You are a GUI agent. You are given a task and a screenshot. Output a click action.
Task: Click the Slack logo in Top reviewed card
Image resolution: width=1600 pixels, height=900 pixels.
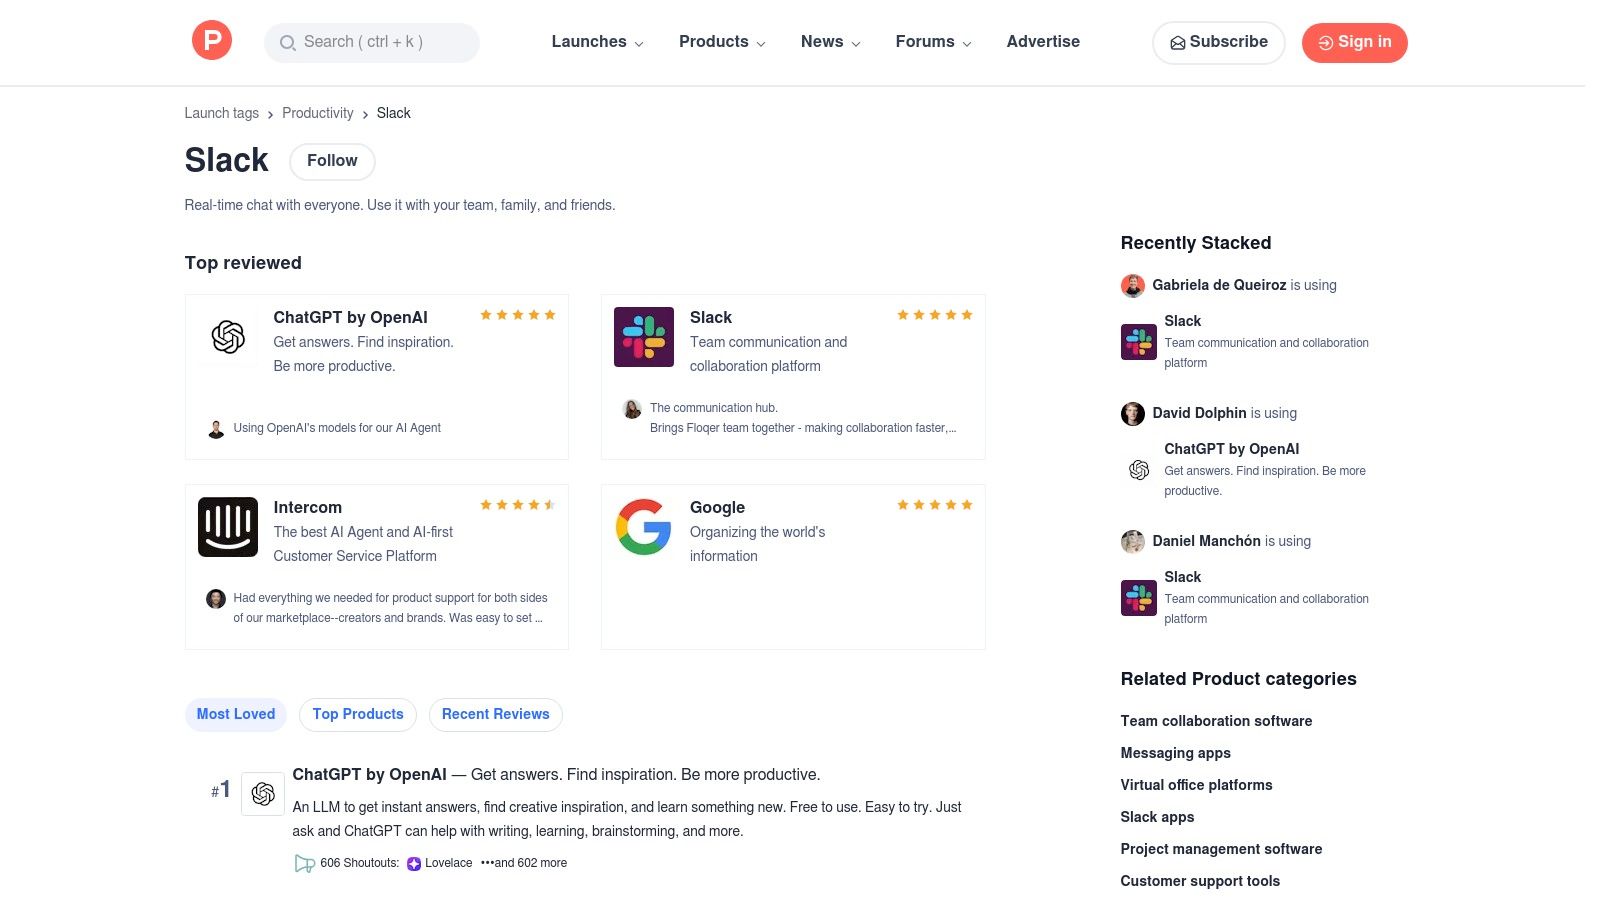pos(643,337)
